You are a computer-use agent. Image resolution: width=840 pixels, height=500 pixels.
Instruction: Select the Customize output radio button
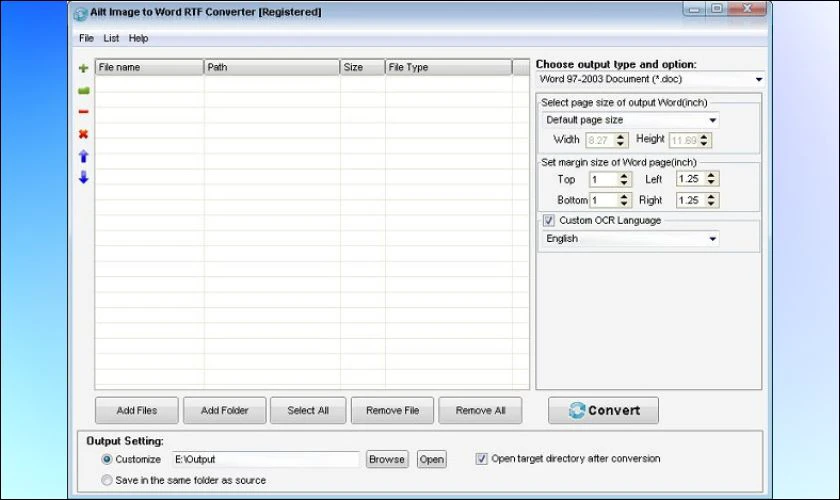[107, 459]
